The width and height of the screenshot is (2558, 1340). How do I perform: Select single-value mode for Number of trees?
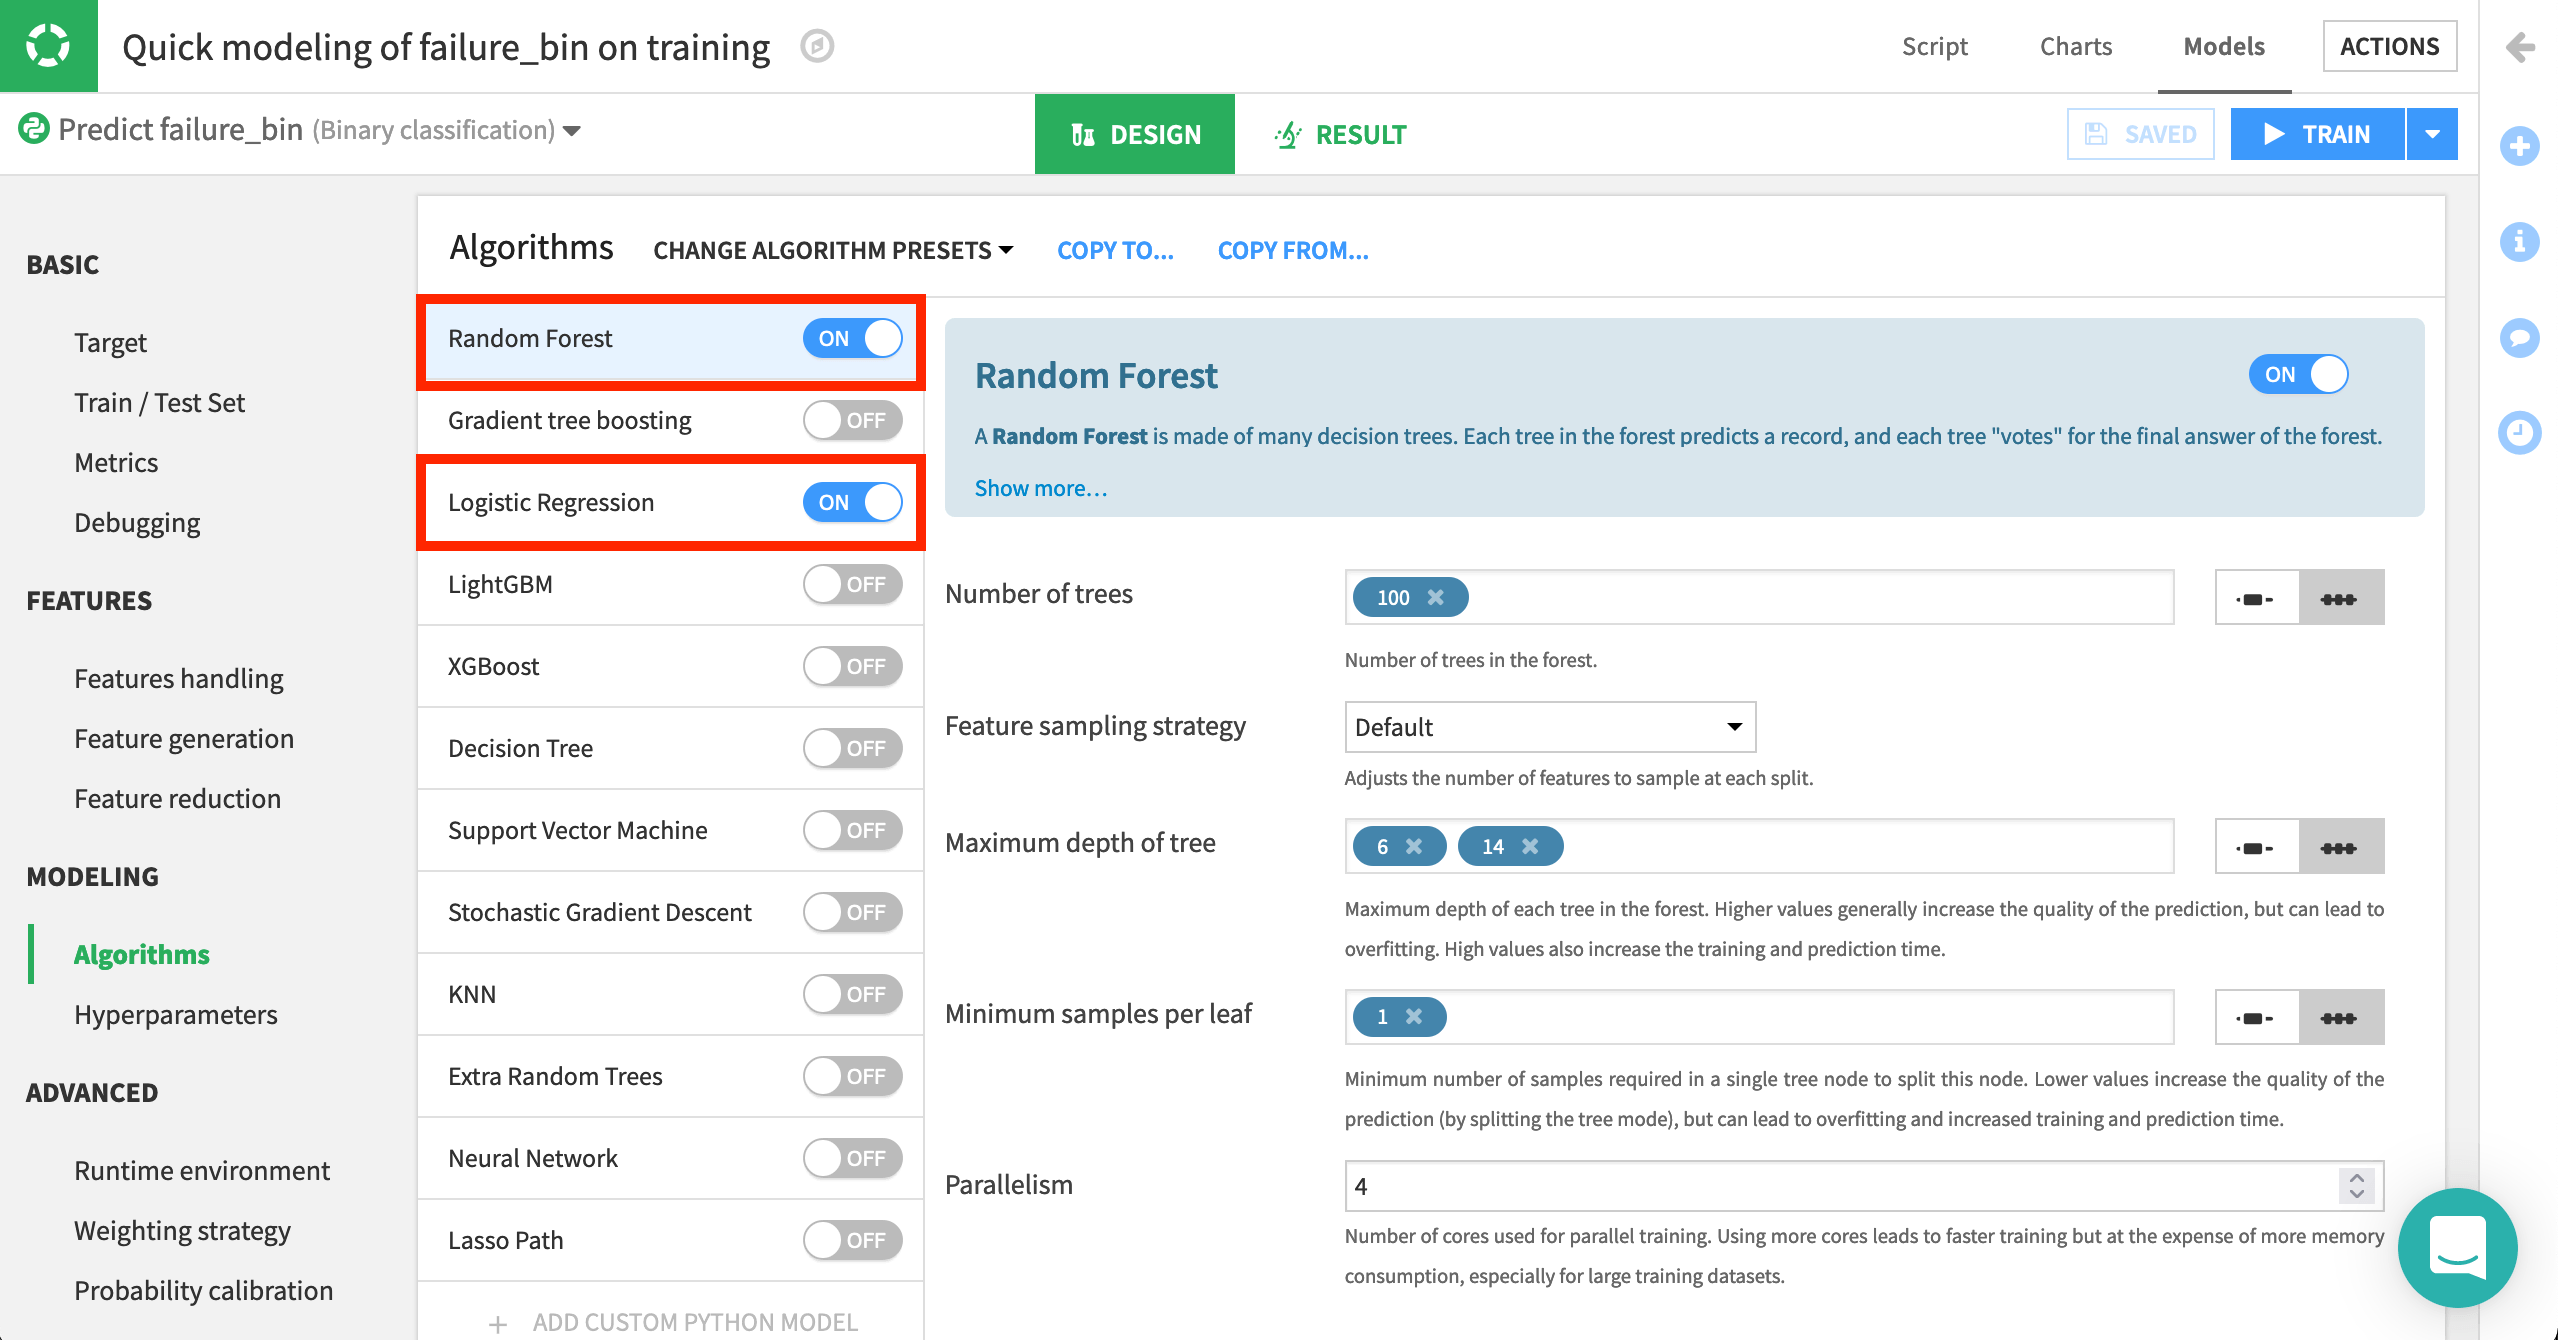pos(2257,598)
